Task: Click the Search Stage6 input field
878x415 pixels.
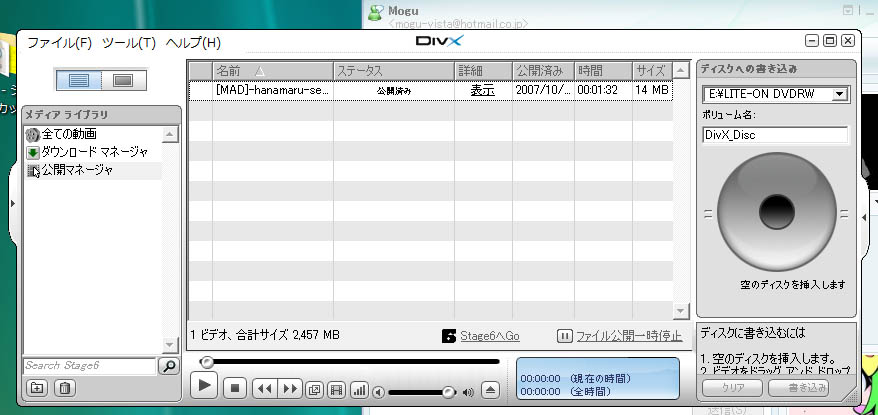Action: (x=90, y=366)
